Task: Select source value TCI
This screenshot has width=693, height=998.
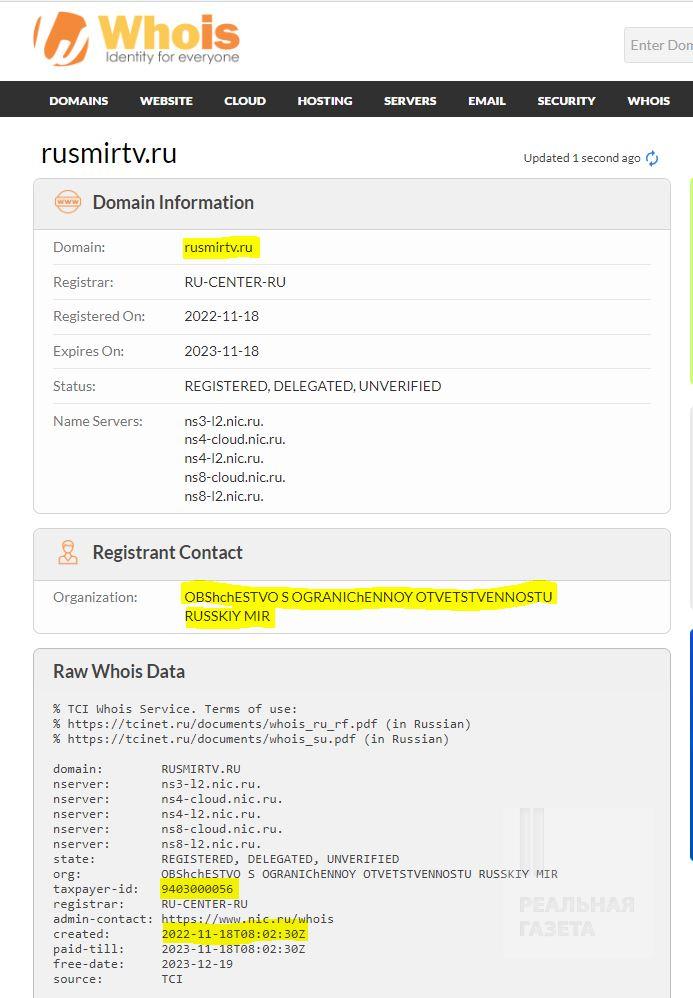Action: 172,979
